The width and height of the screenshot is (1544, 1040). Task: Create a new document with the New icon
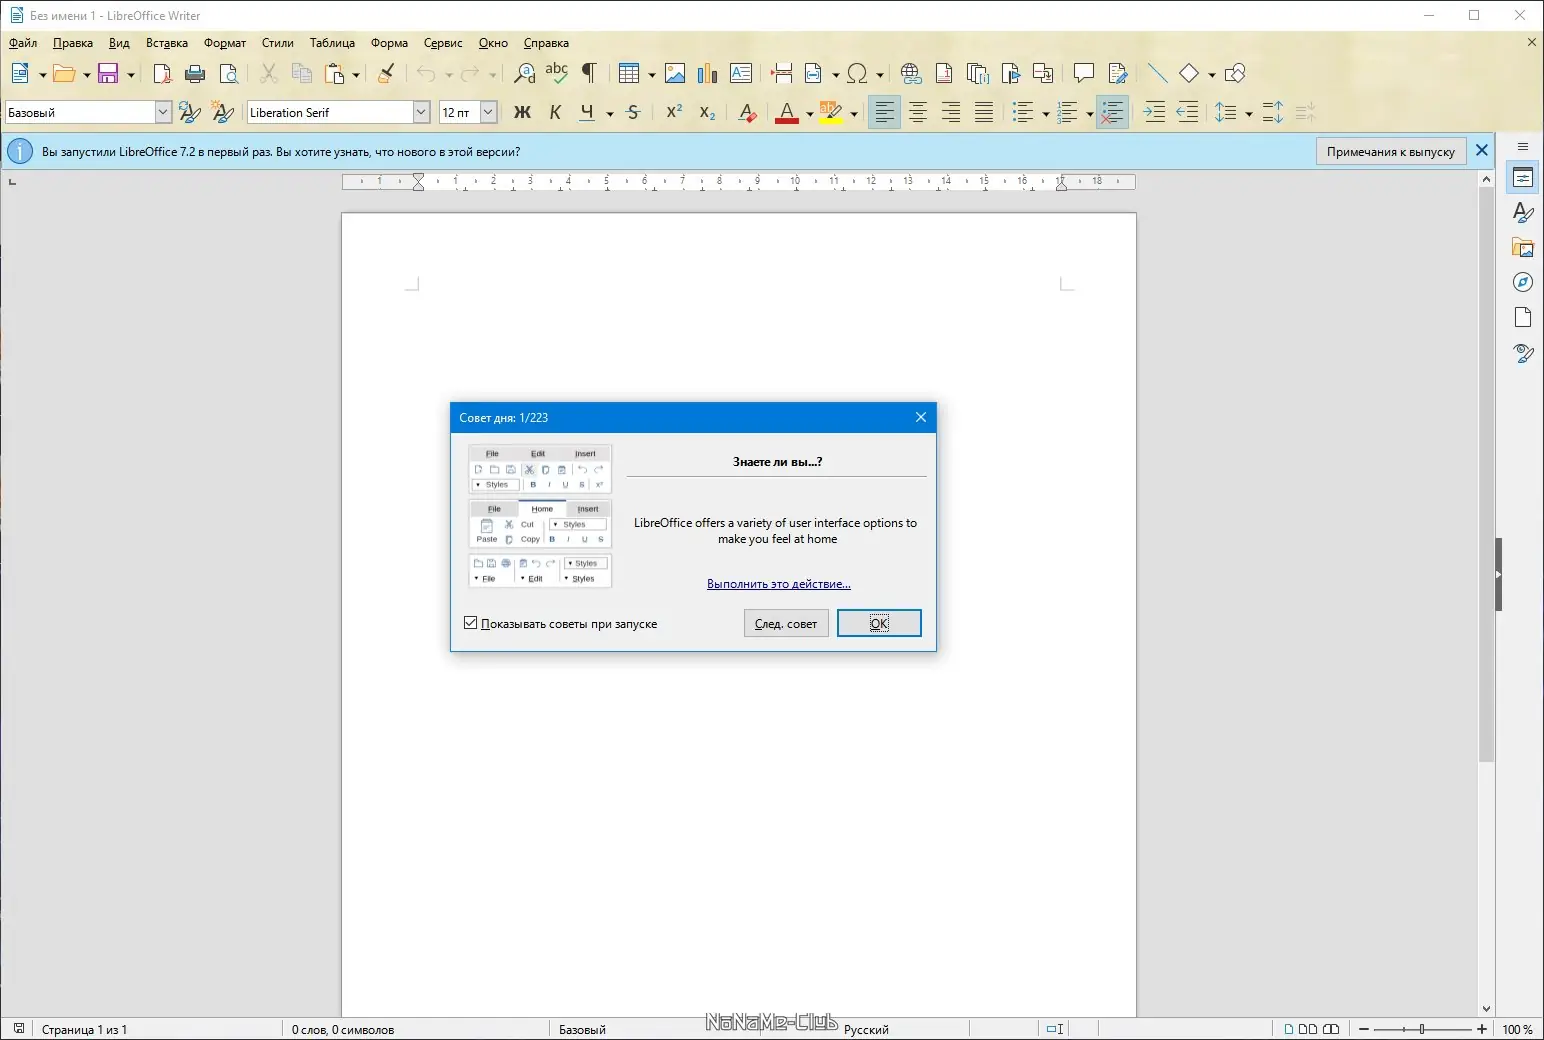click(20, 73)
